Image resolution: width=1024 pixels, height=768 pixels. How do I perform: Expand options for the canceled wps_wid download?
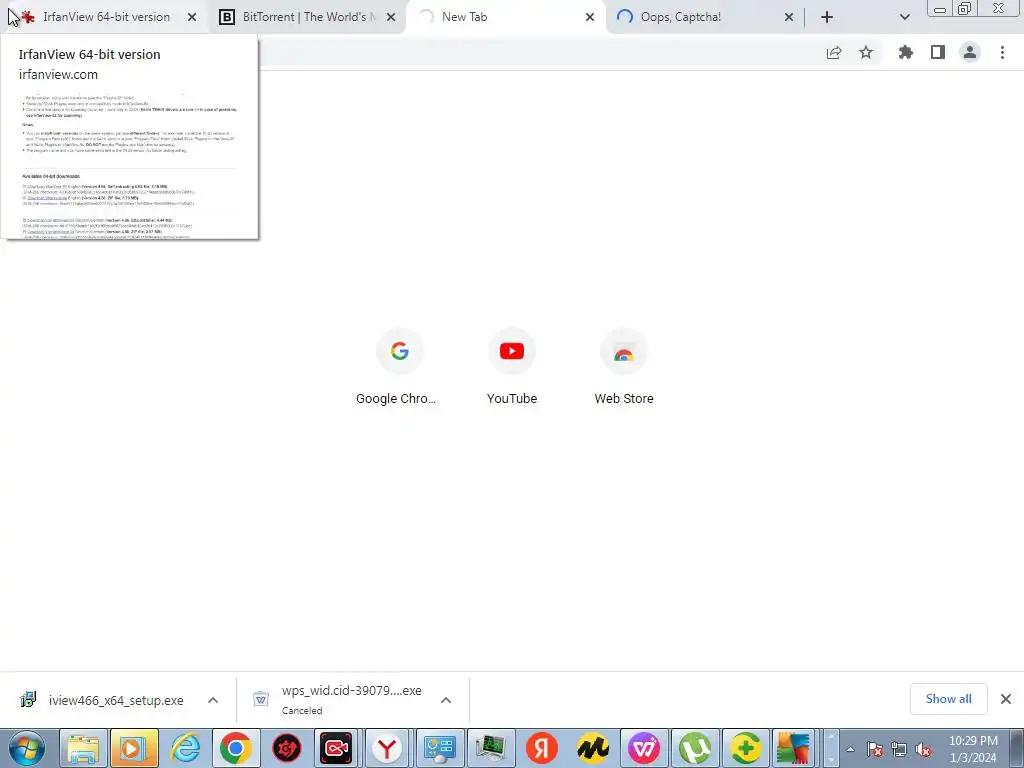[446, 700]
